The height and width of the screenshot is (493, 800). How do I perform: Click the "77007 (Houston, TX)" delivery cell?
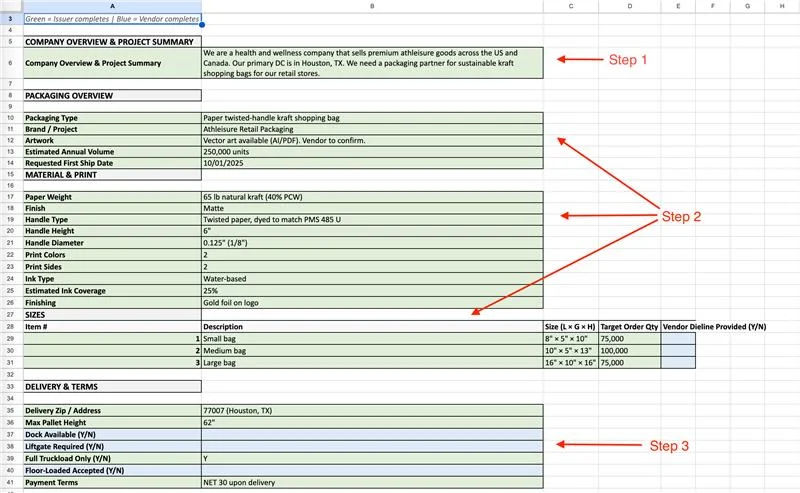[x=372, y=410]
